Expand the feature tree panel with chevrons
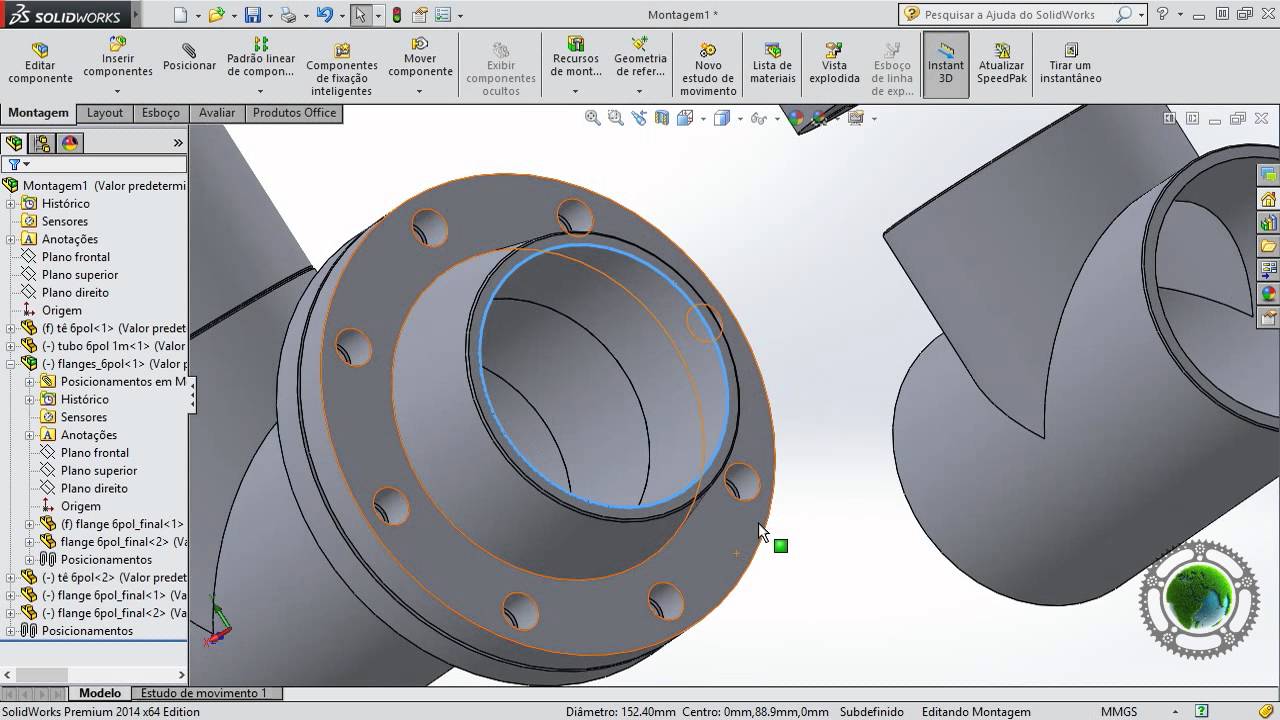This screenshot has height=720, width=1280. click(x=178, y=143)
